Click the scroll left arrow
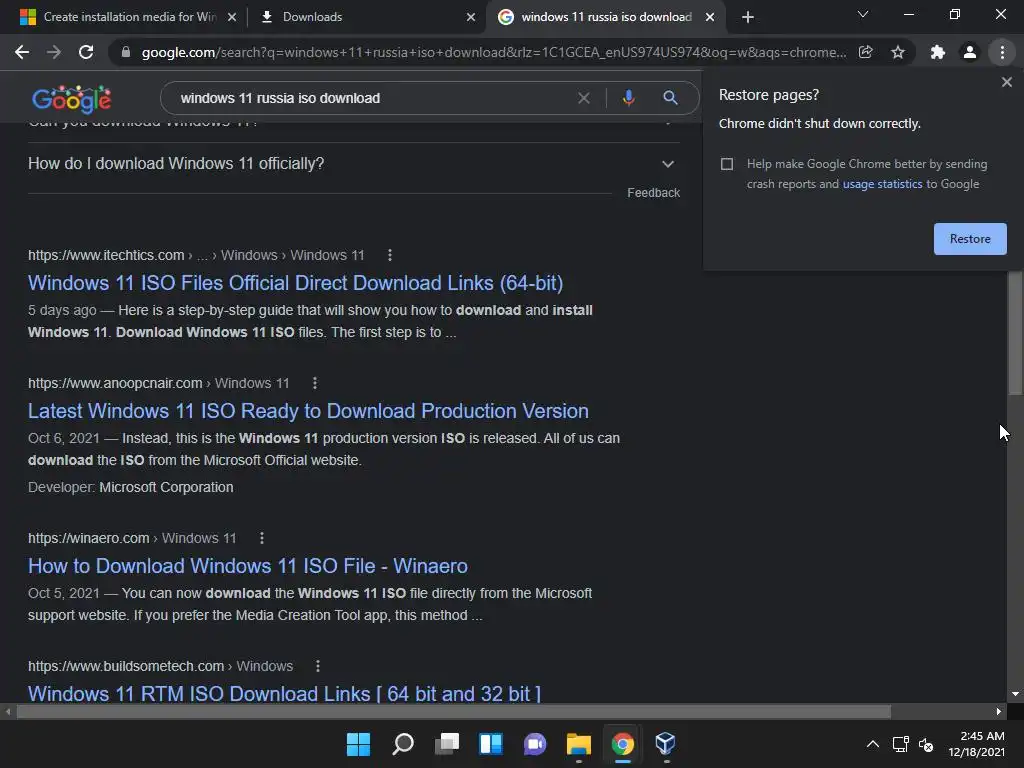 [x=8, y=712]
